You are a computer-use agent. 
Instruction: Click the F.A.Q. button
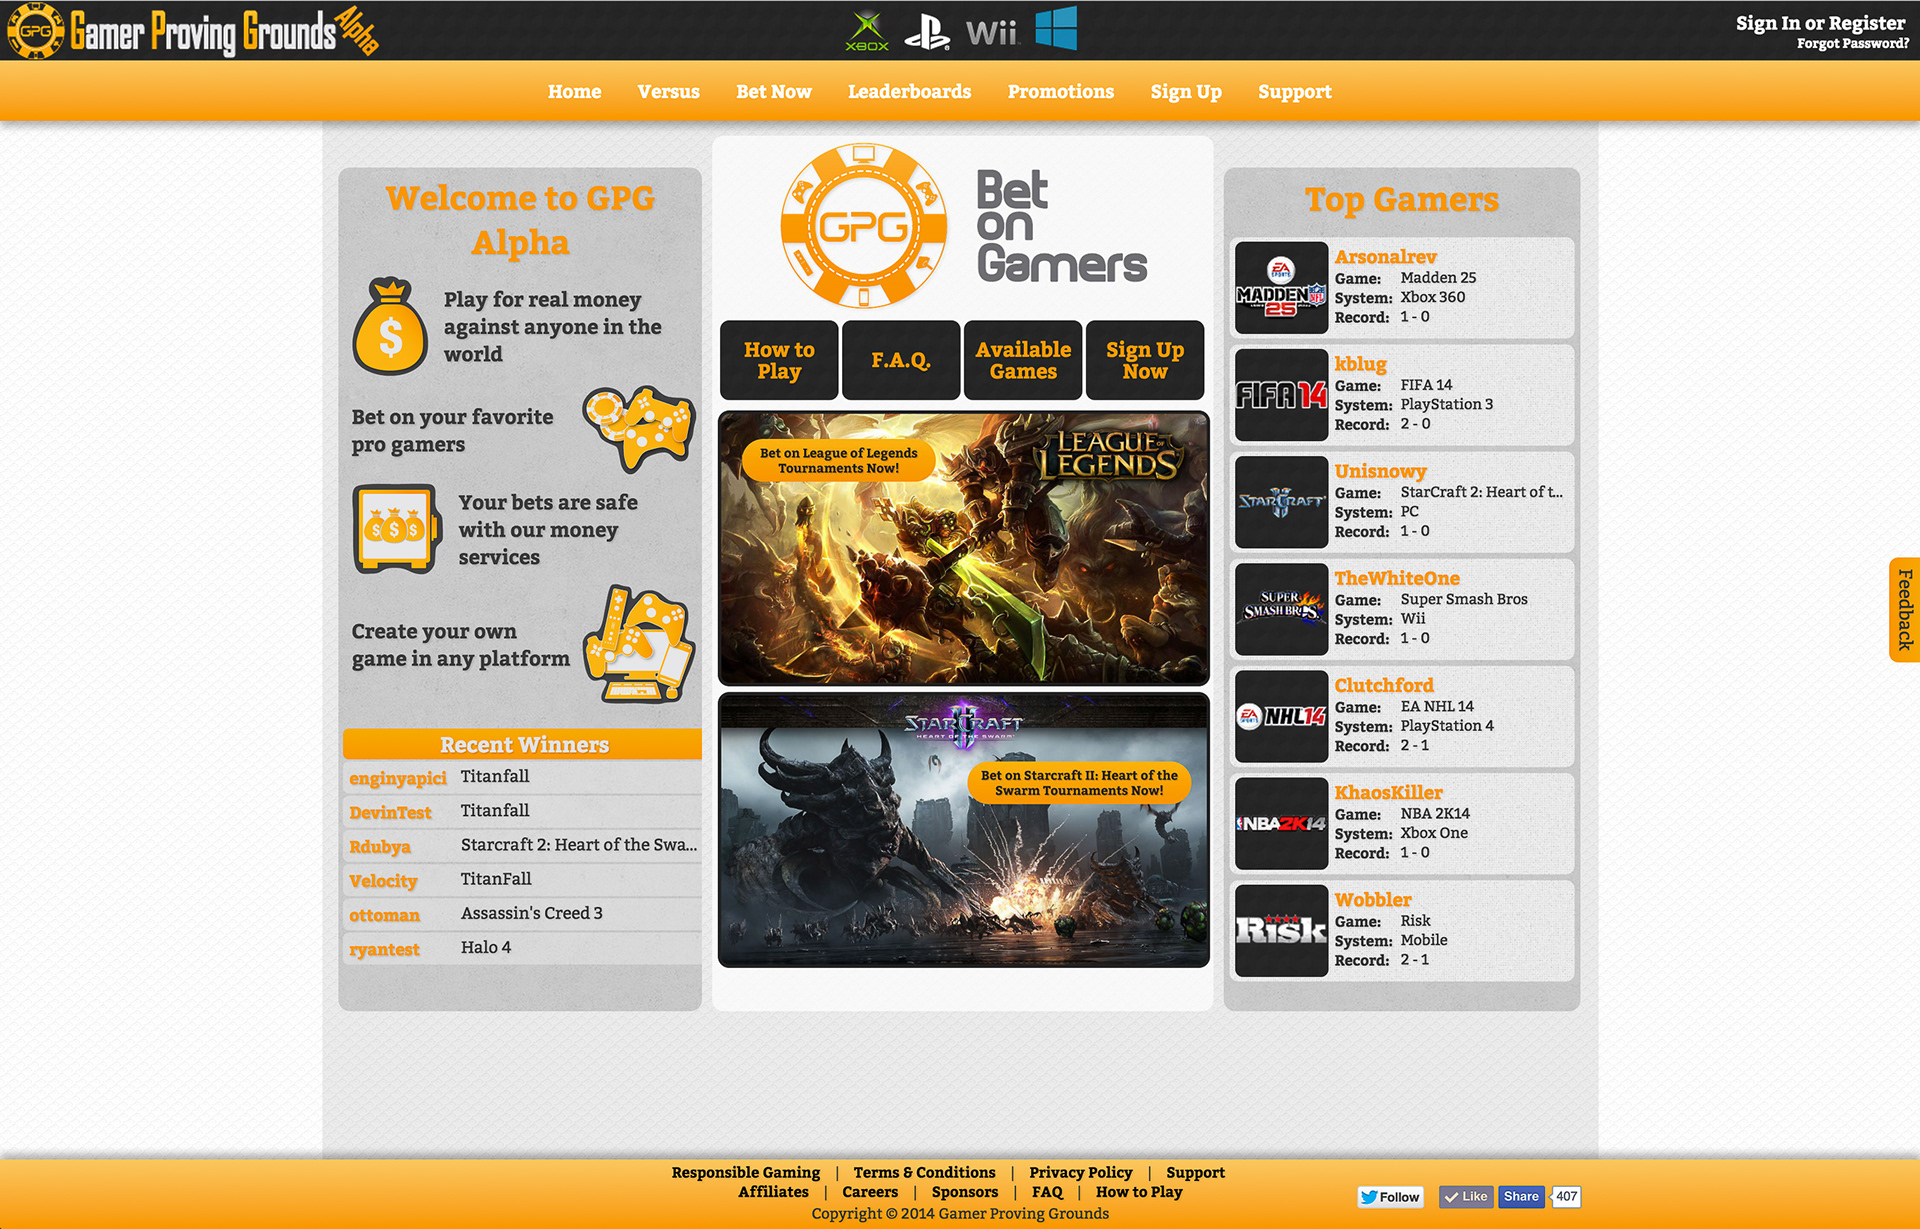pyautogui.click(x=901, y=360)
